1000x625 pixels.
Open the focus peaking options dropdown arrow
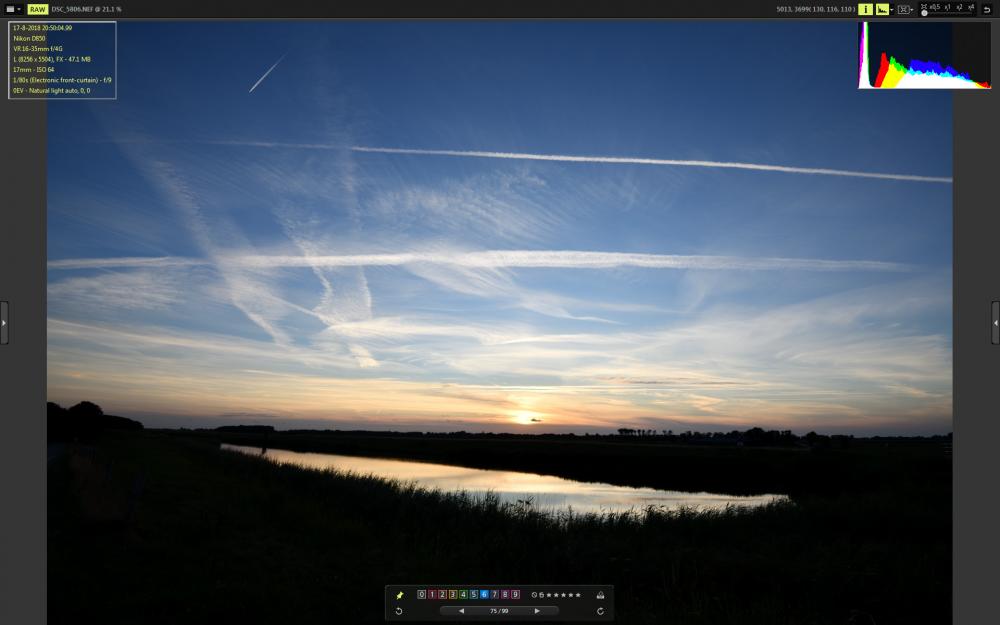point(912,10)
